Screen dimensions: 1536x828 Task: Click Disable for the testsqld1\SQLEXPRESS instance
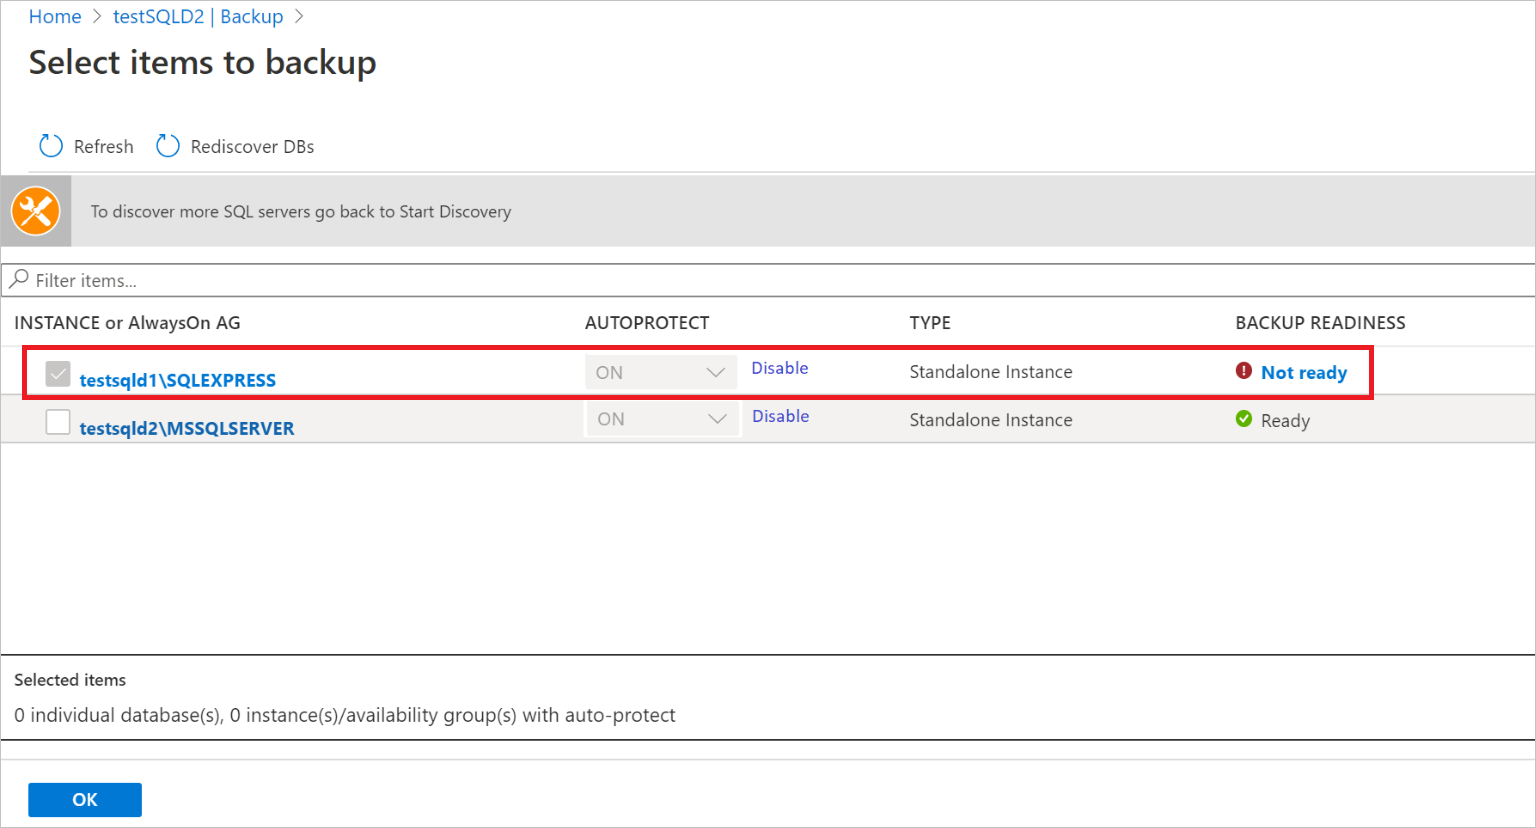click(780, 367)
